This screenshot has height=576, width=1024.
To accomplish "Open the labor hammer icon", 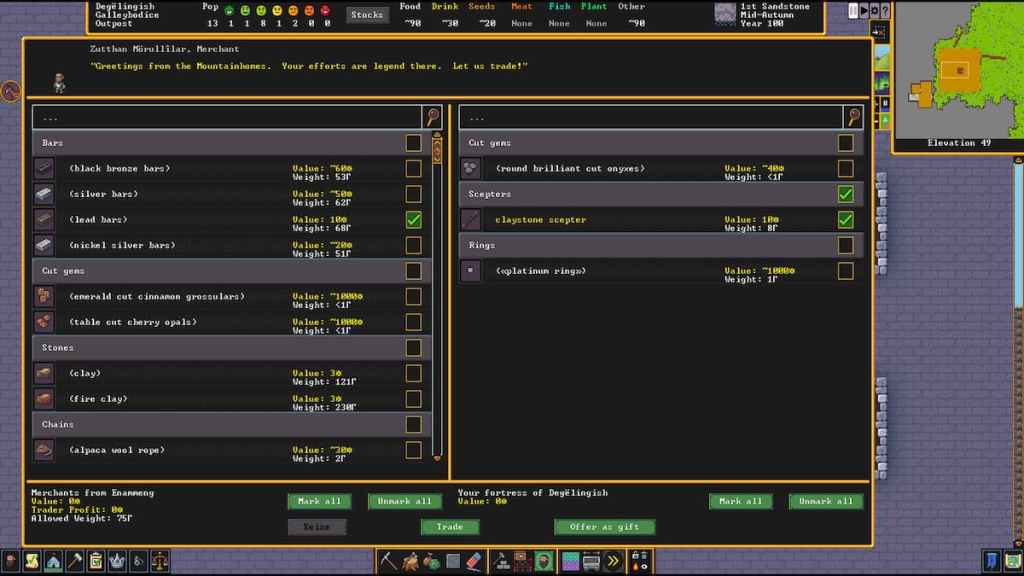I will coord(74,561).
